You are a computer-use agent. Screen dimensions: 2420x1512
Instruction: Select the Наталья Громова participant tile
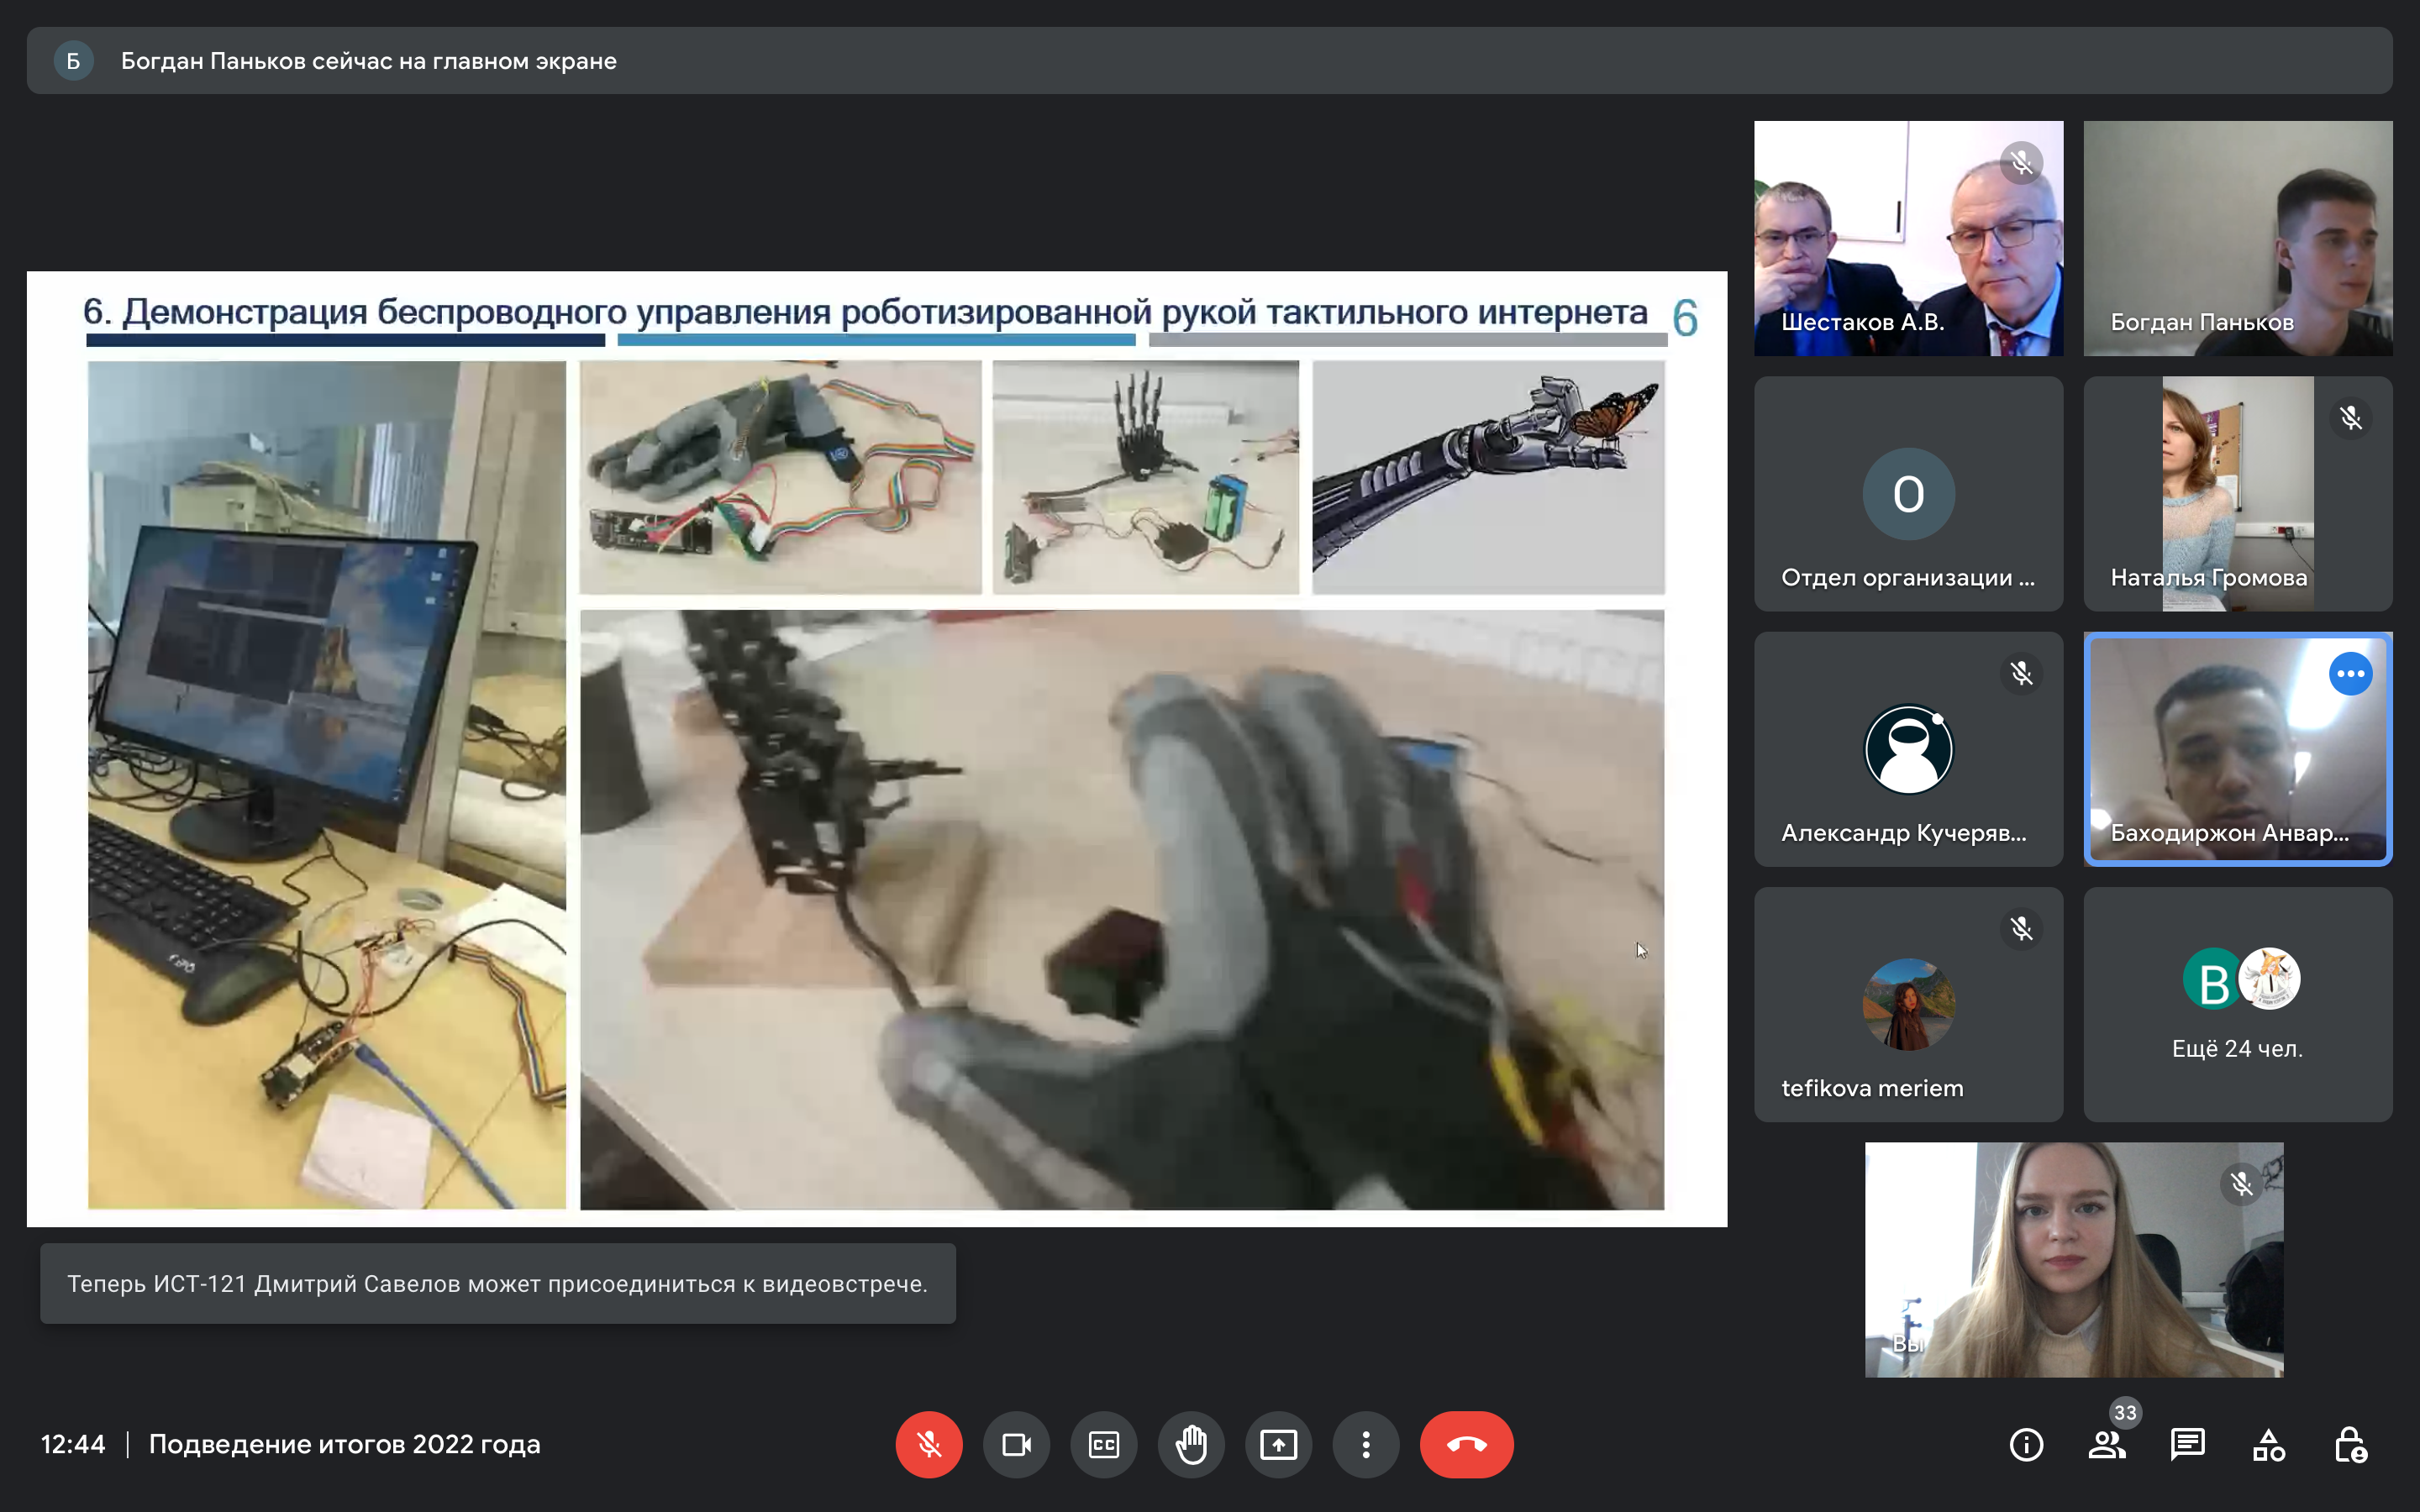pyautogui.click(x=2237, y=493)
